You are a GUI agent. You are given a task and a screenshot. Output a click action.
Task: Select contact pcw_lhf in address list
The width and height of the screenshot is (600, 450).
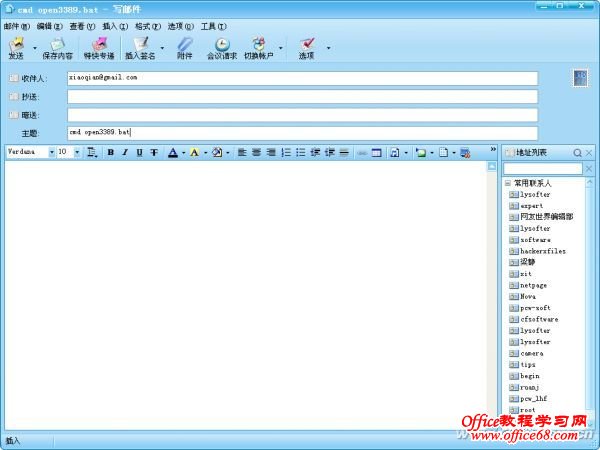pos(528,399)
